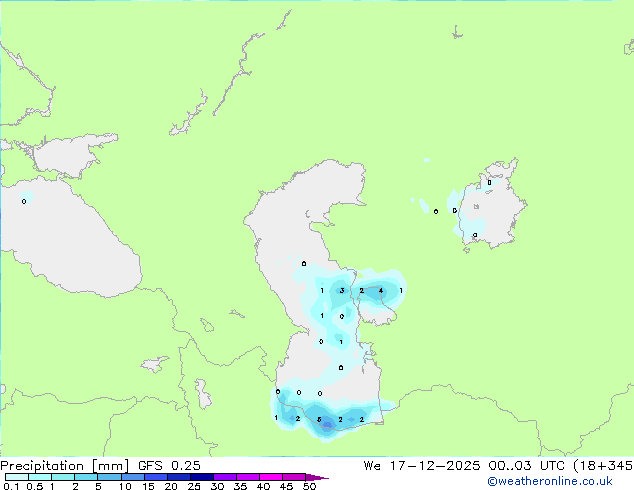Click the '35' legend scale label

click(240, 486)
